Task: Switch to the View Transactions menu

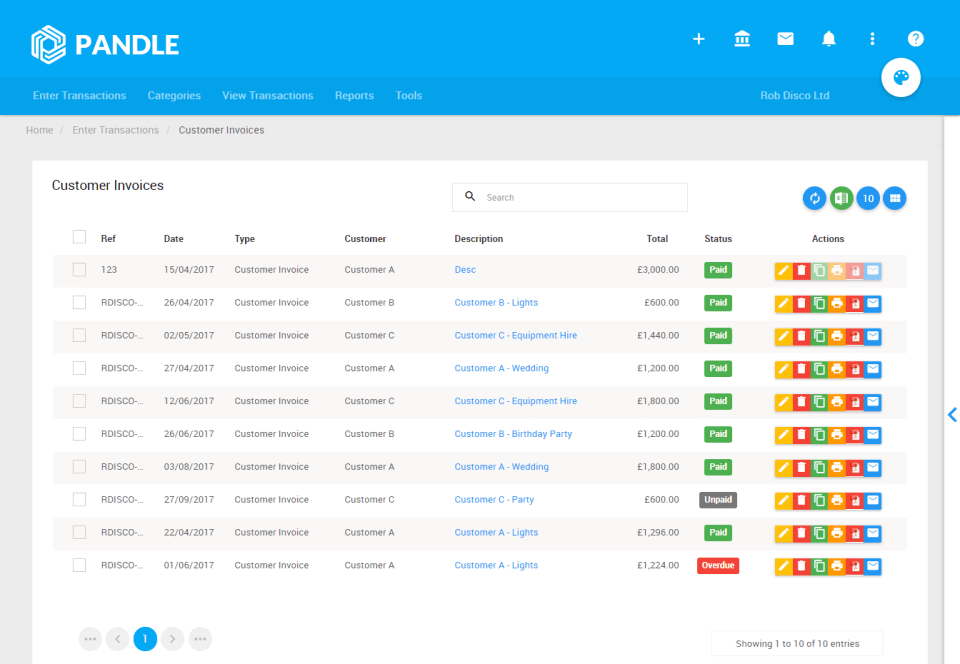Action: click(x=267, y=95)
